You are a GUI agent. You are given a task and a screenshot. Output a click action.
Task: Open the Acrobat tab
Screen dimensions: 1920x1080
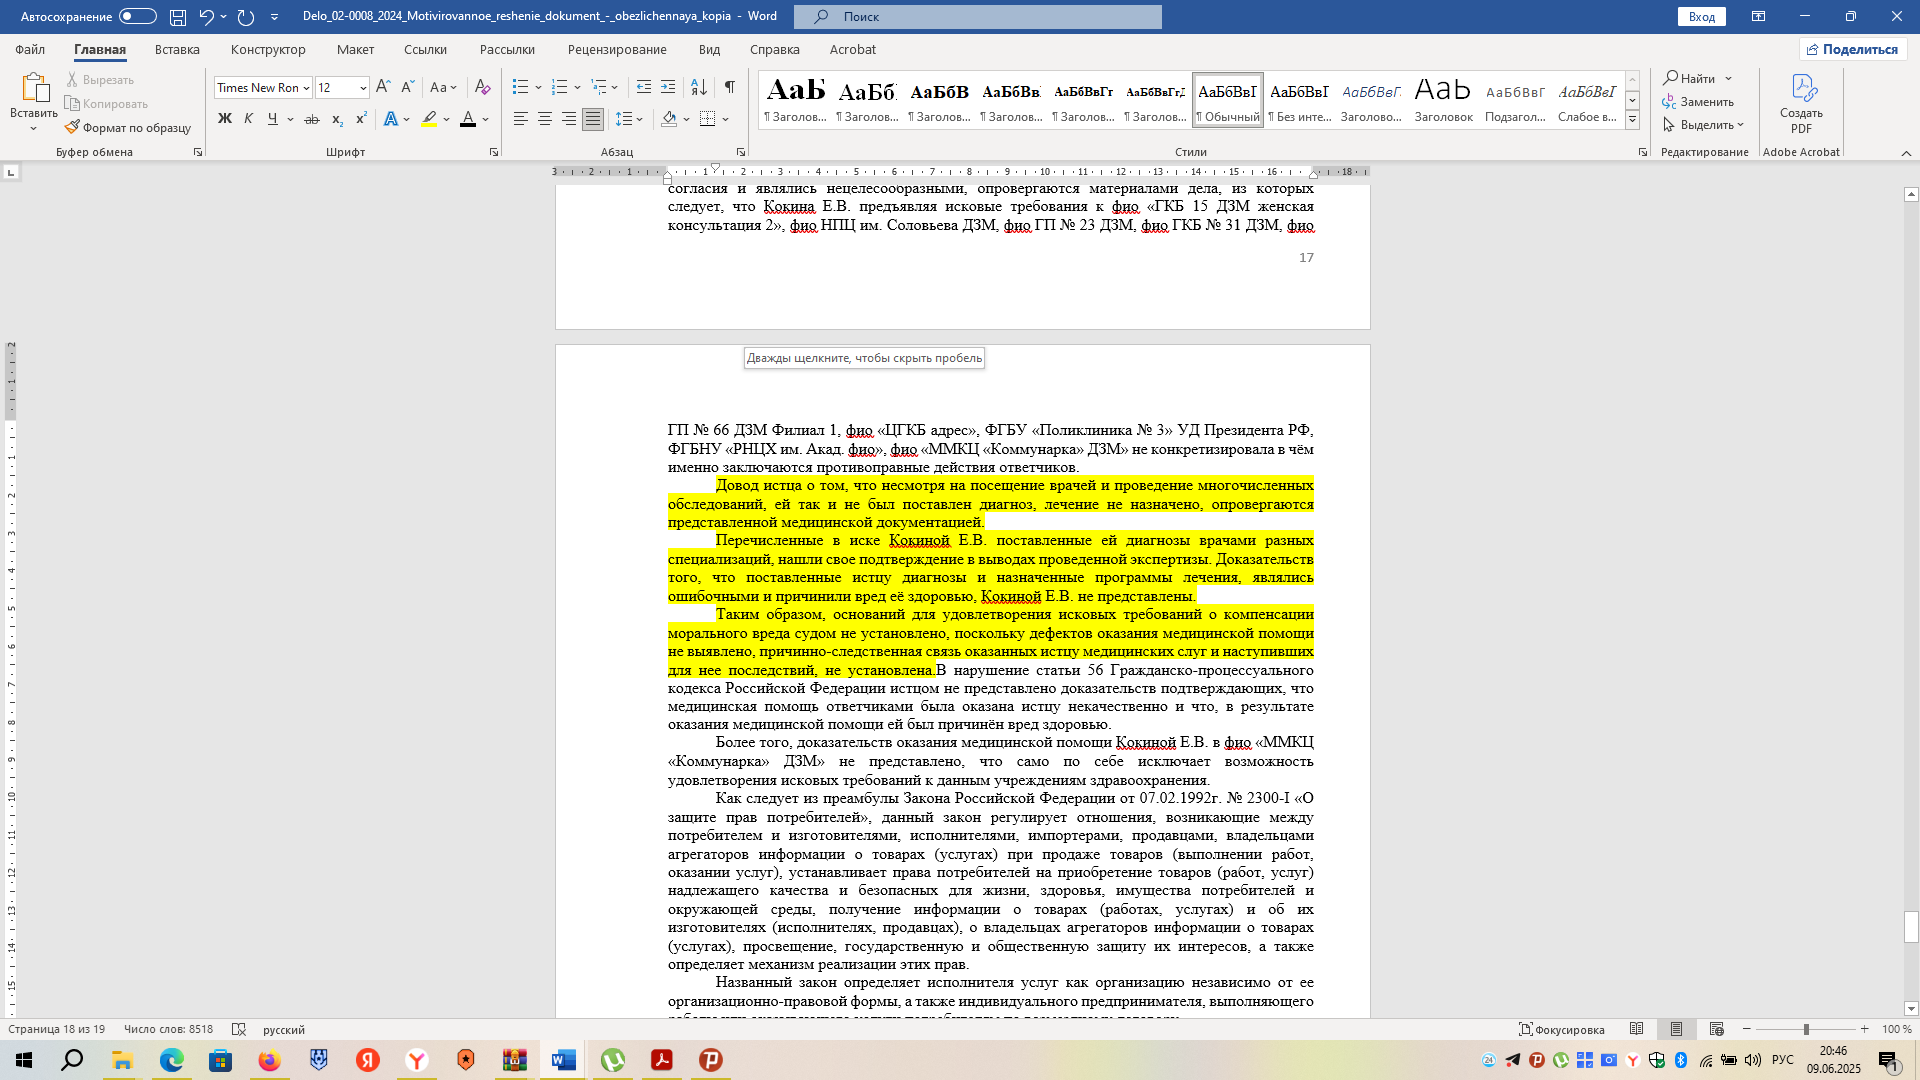[852, 49]
